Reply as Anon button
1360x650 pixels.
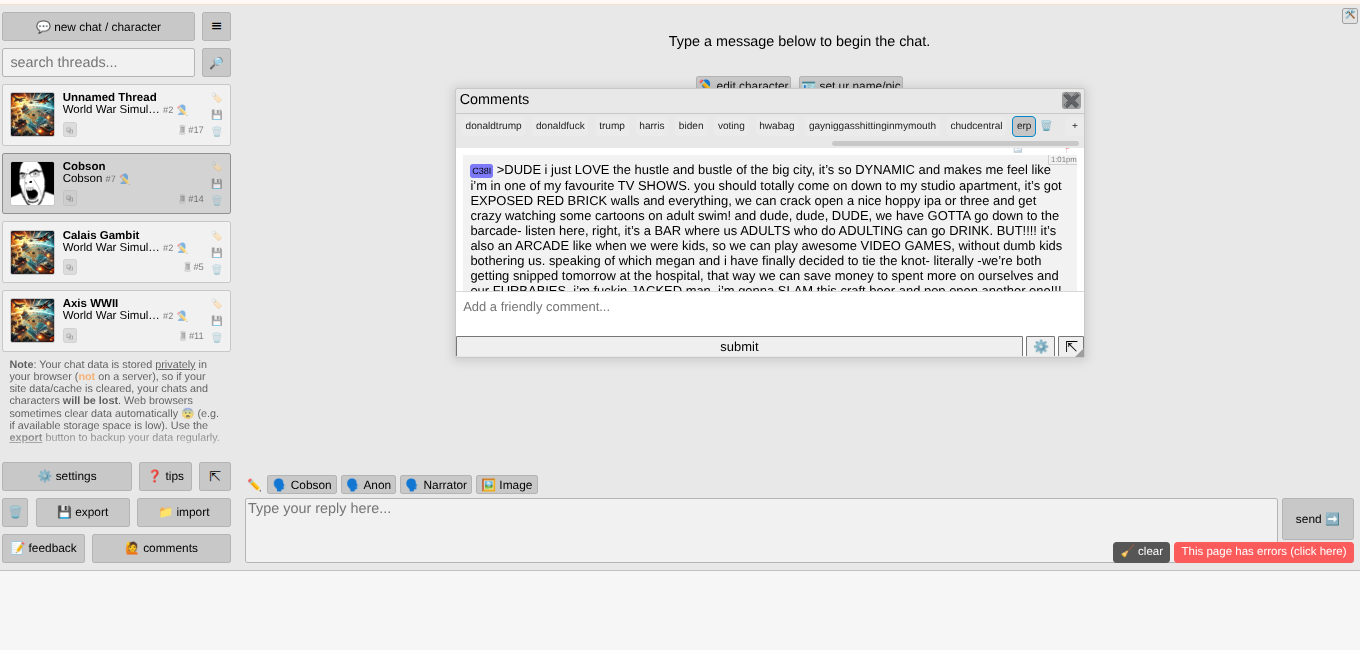tap(368, 485)
